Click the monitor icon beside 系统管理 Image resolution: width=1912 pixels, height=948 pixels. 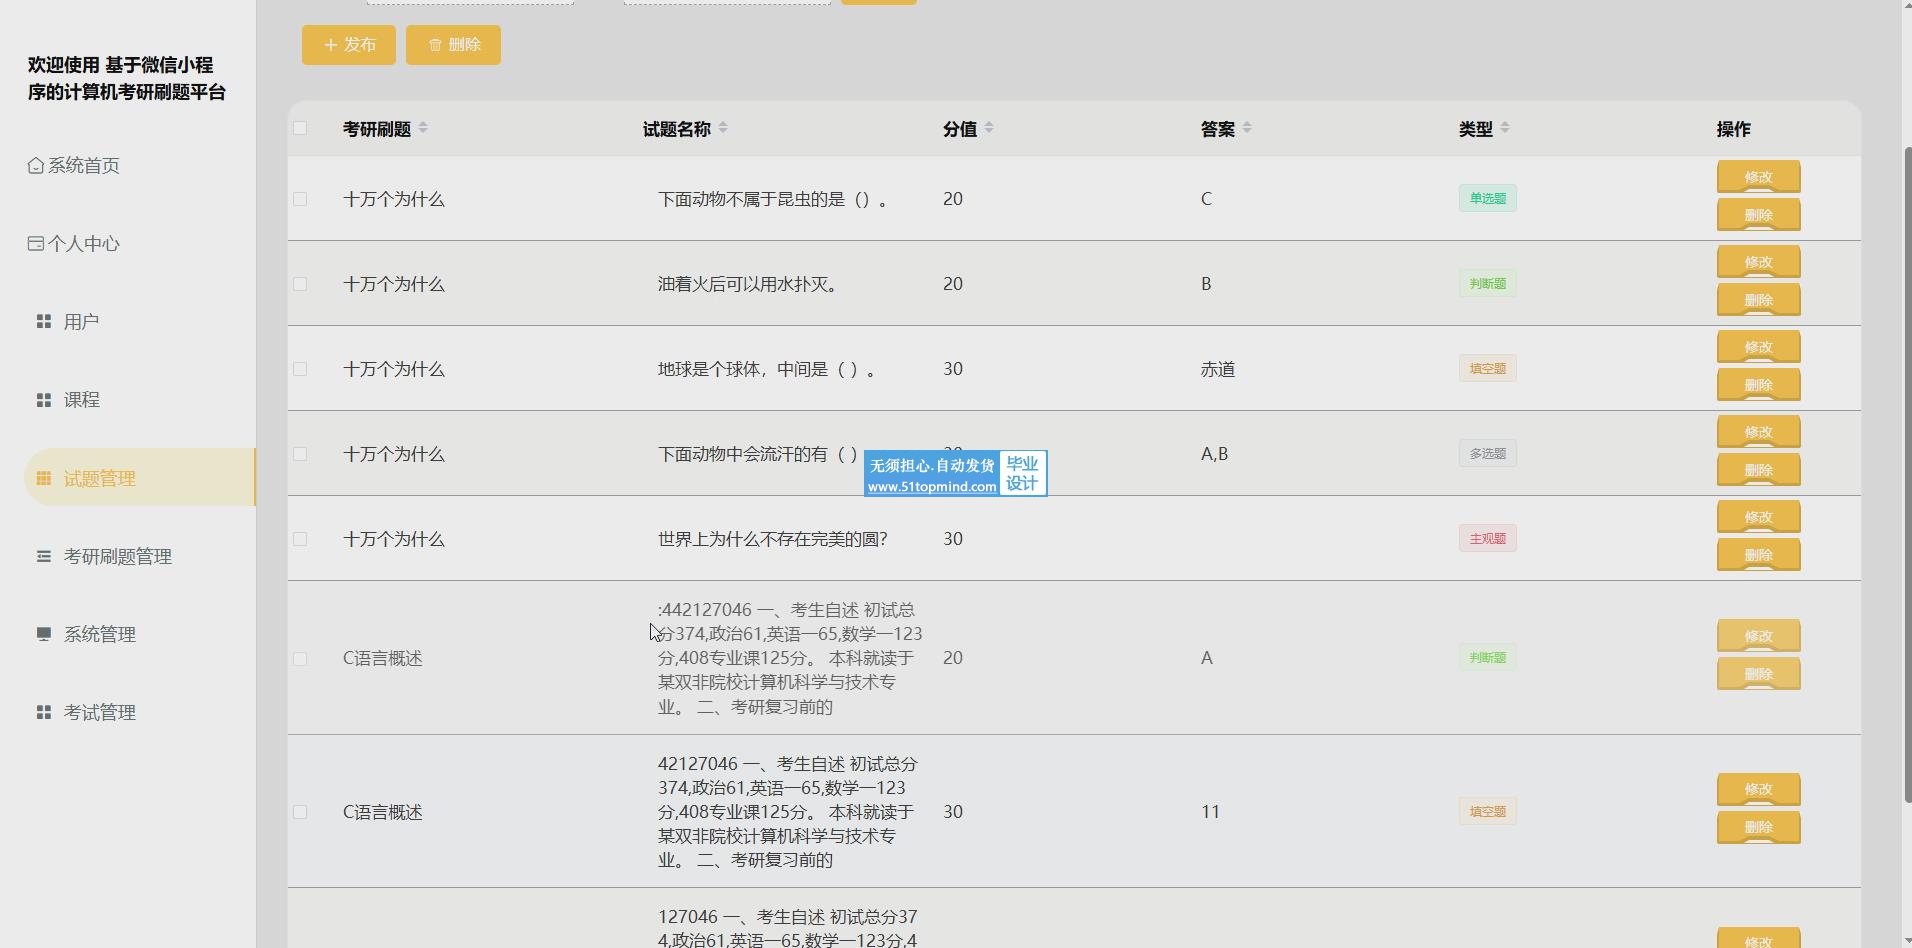coord(44,635)
